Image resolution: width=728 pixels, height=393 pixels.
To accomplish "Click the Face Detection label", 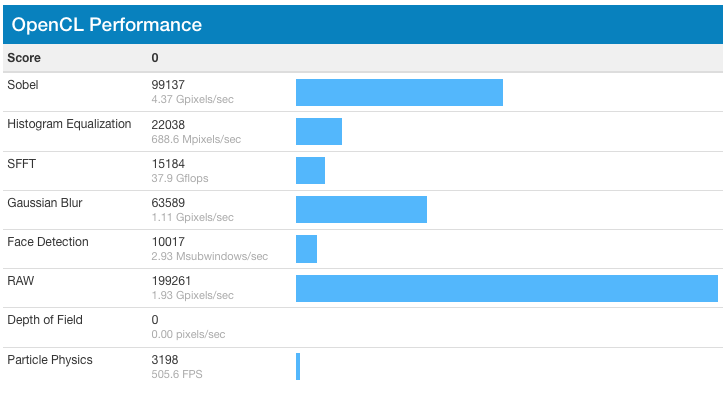I will 48,242.
